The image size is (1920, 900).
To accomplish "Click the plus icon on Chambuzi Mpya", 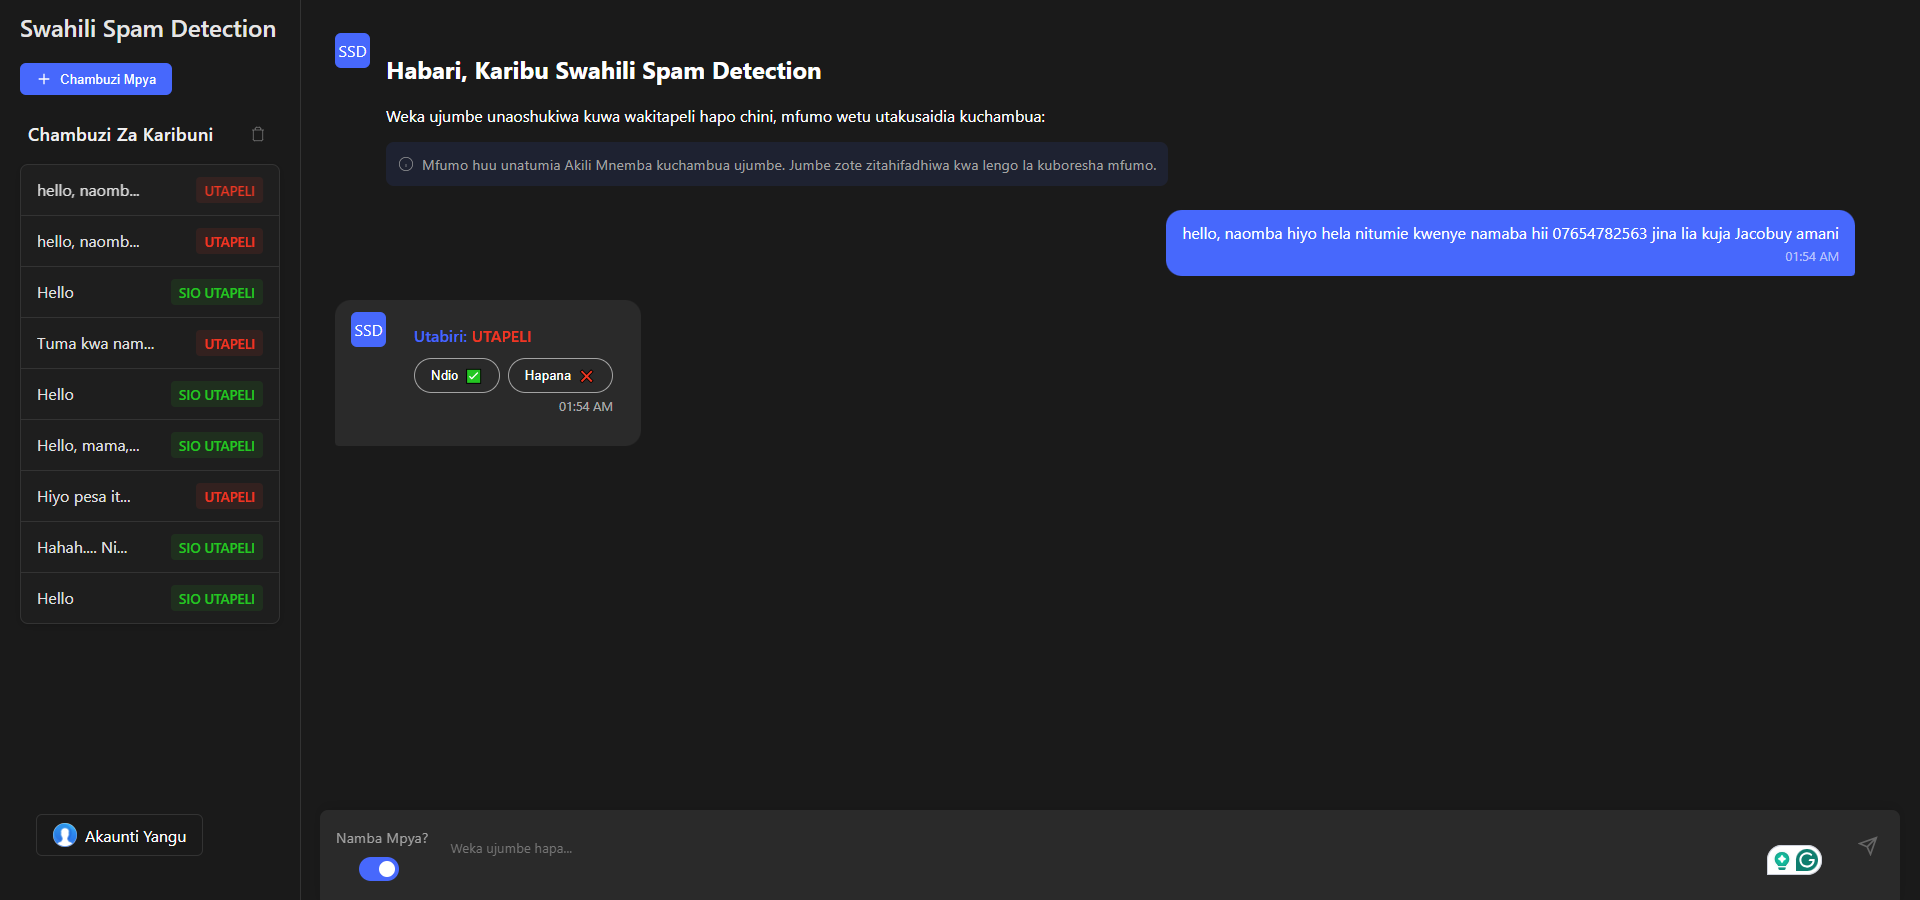I will tap(42, 78).
